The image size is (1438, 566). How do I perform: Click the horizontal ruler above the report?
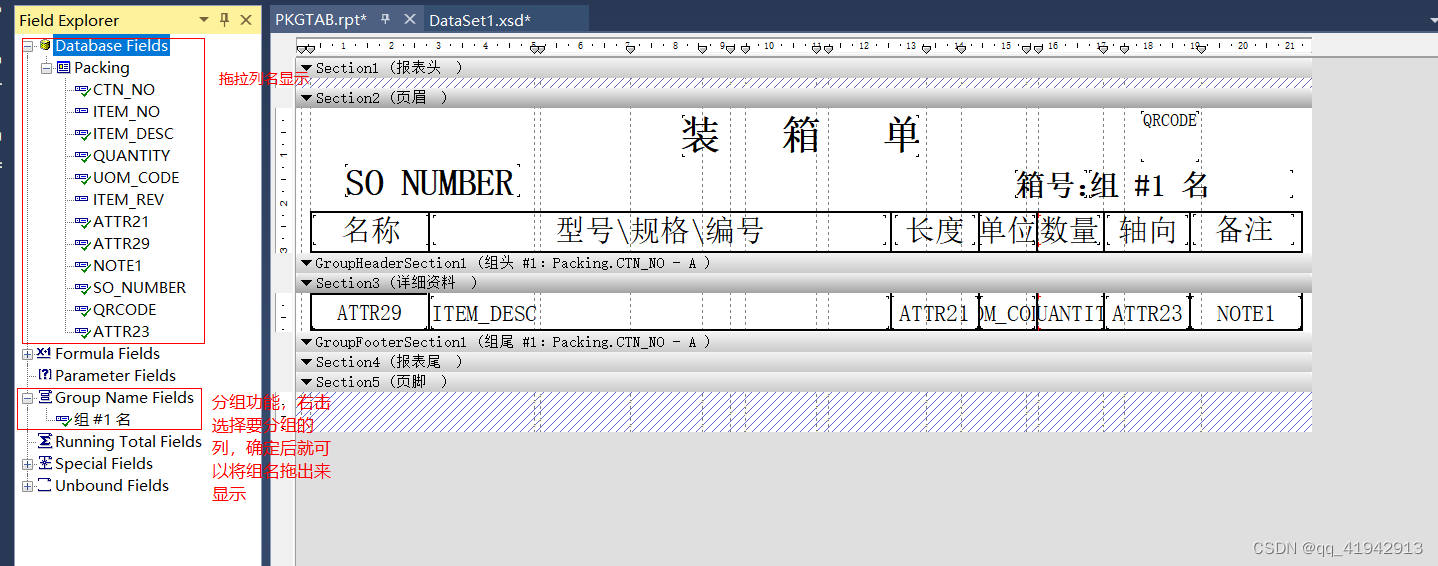(804, 46)
